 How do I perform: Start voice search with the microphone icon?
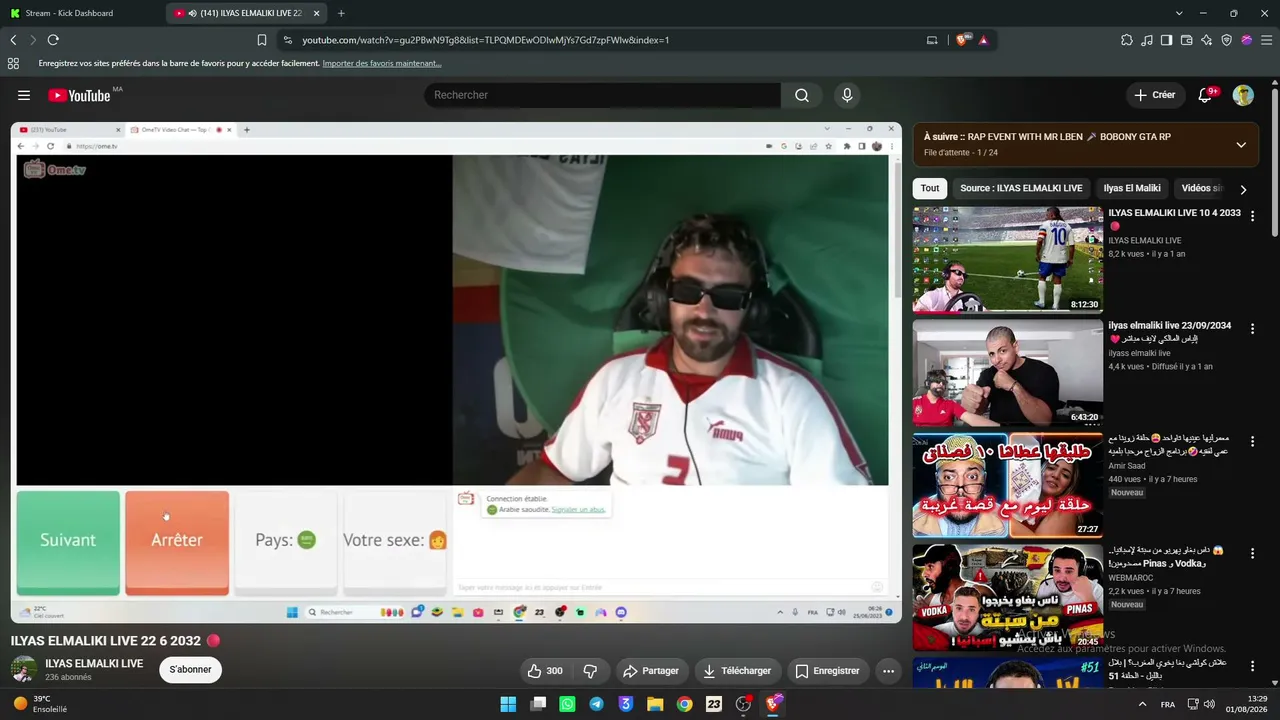[x=847, y=95]
